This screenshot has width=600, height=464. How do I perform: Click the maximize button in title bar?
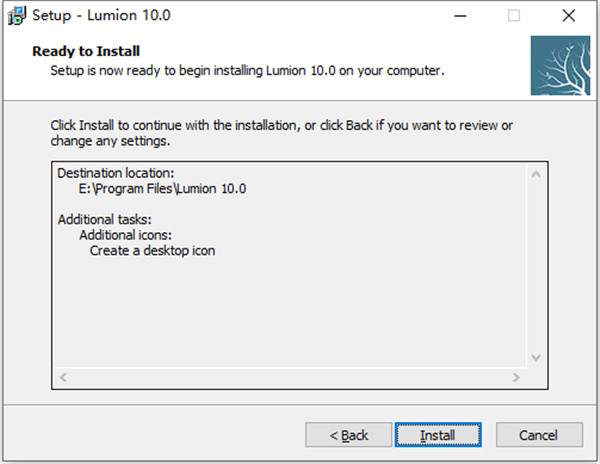pyautogui.click(x=514, y=16)
